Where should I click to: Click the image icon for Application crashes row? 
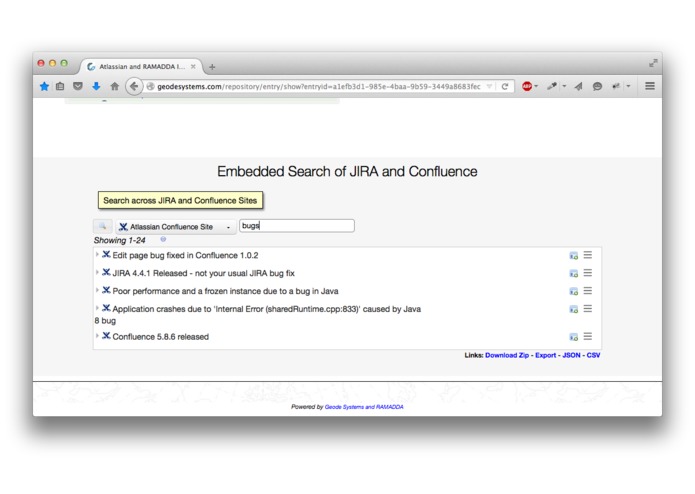574,309
